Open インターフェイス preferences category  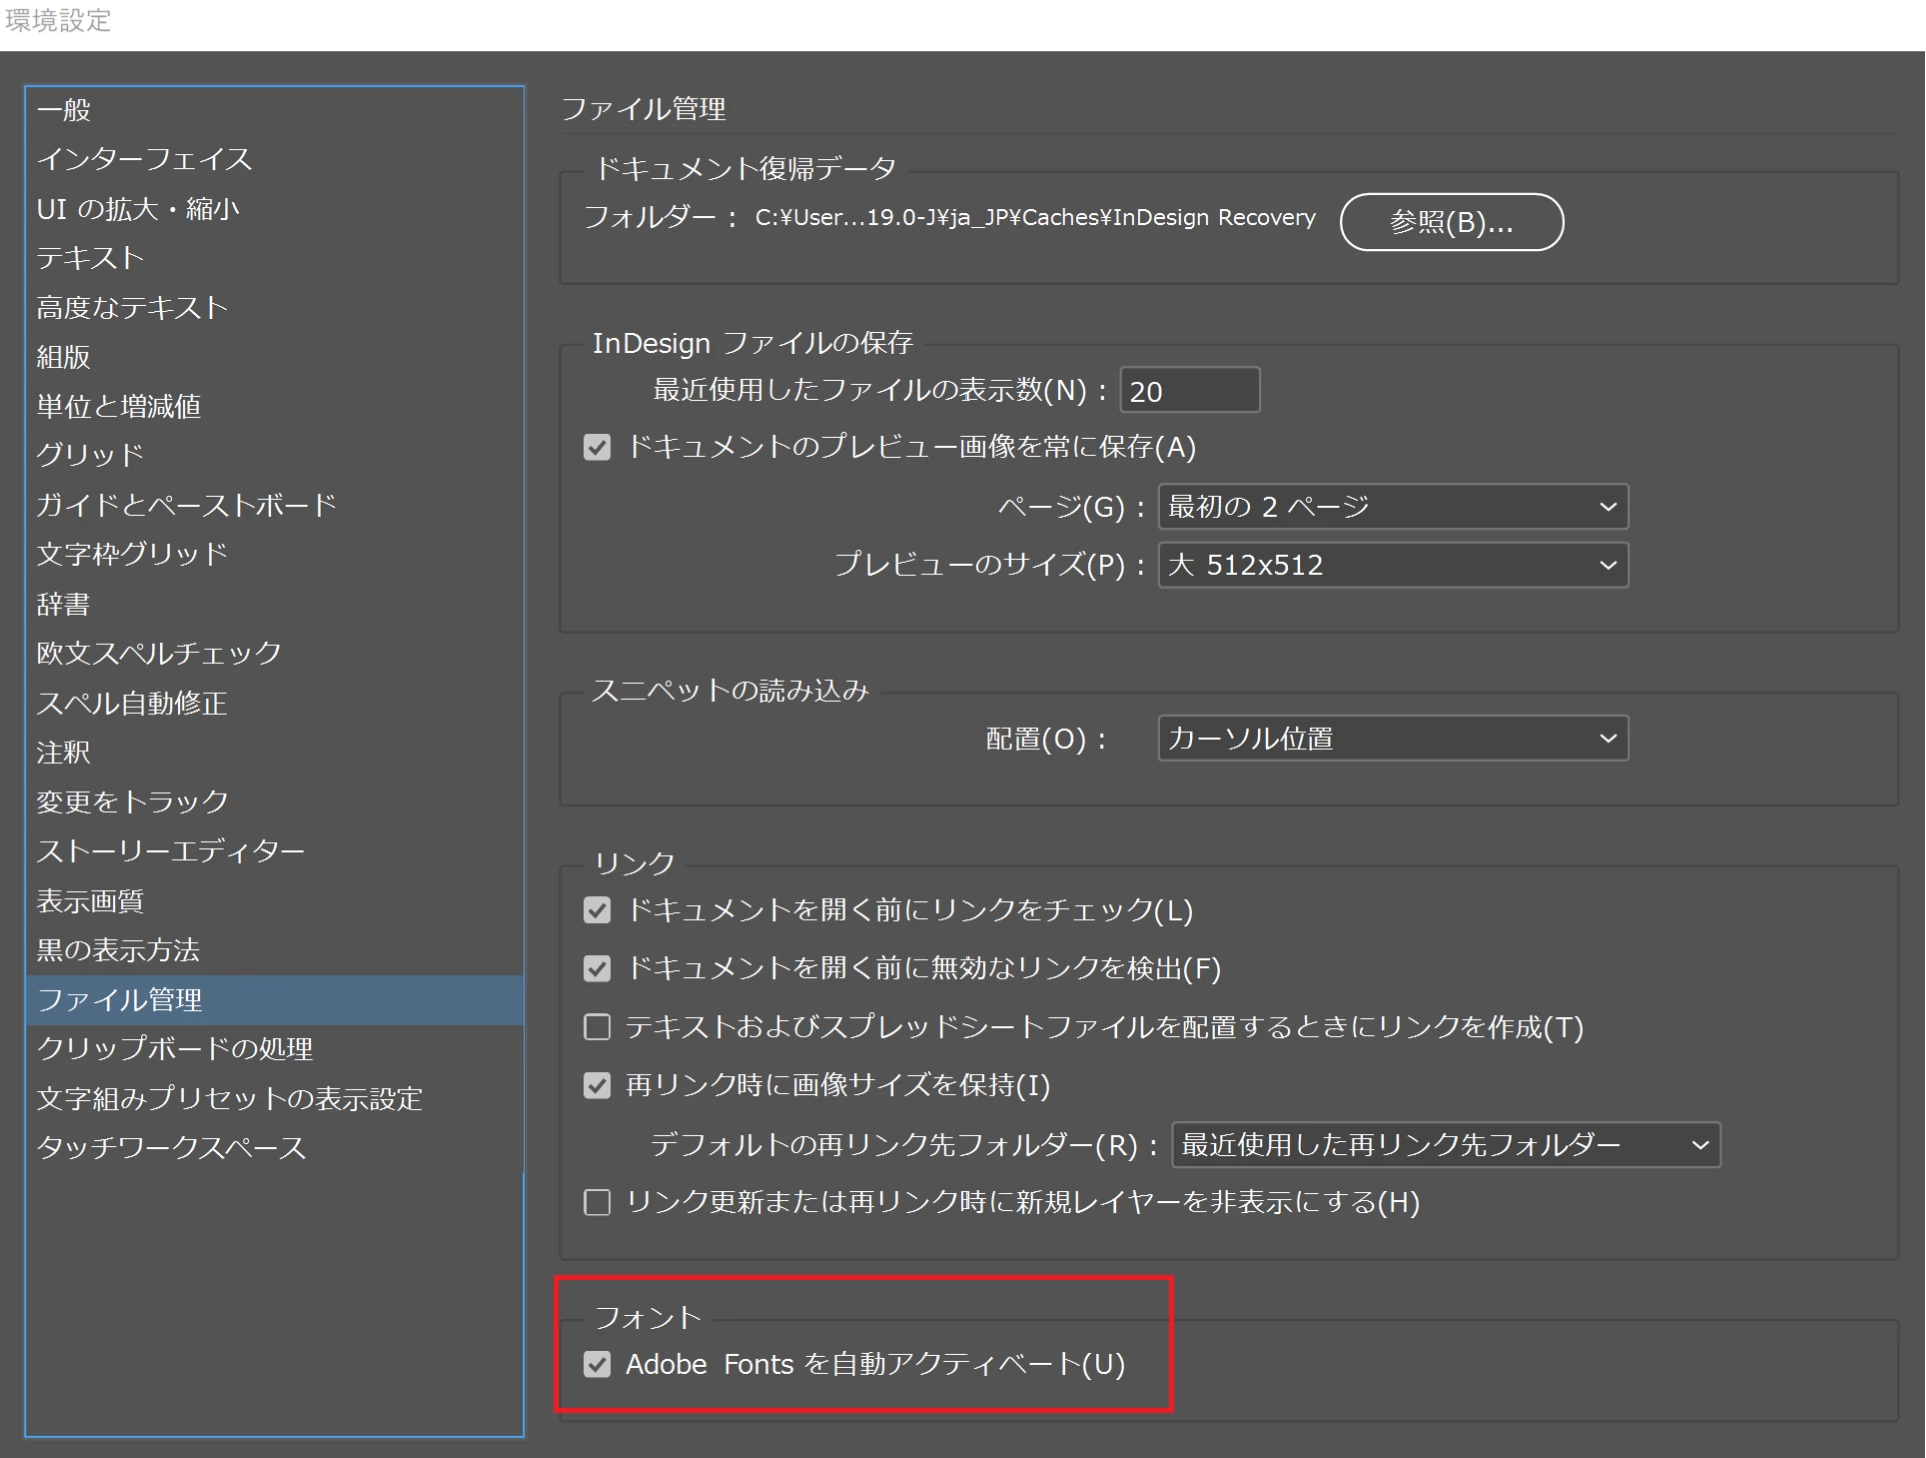pos(145,159)
